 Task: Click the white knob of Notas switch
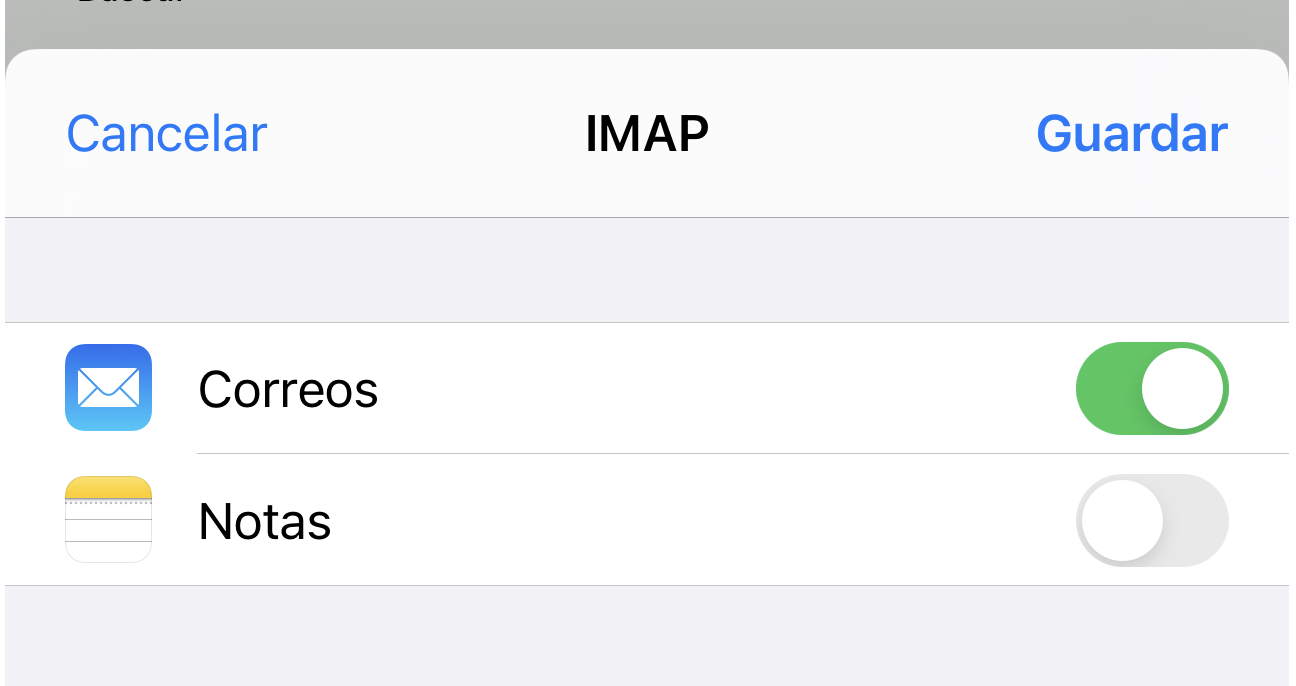click(1122, 520)
